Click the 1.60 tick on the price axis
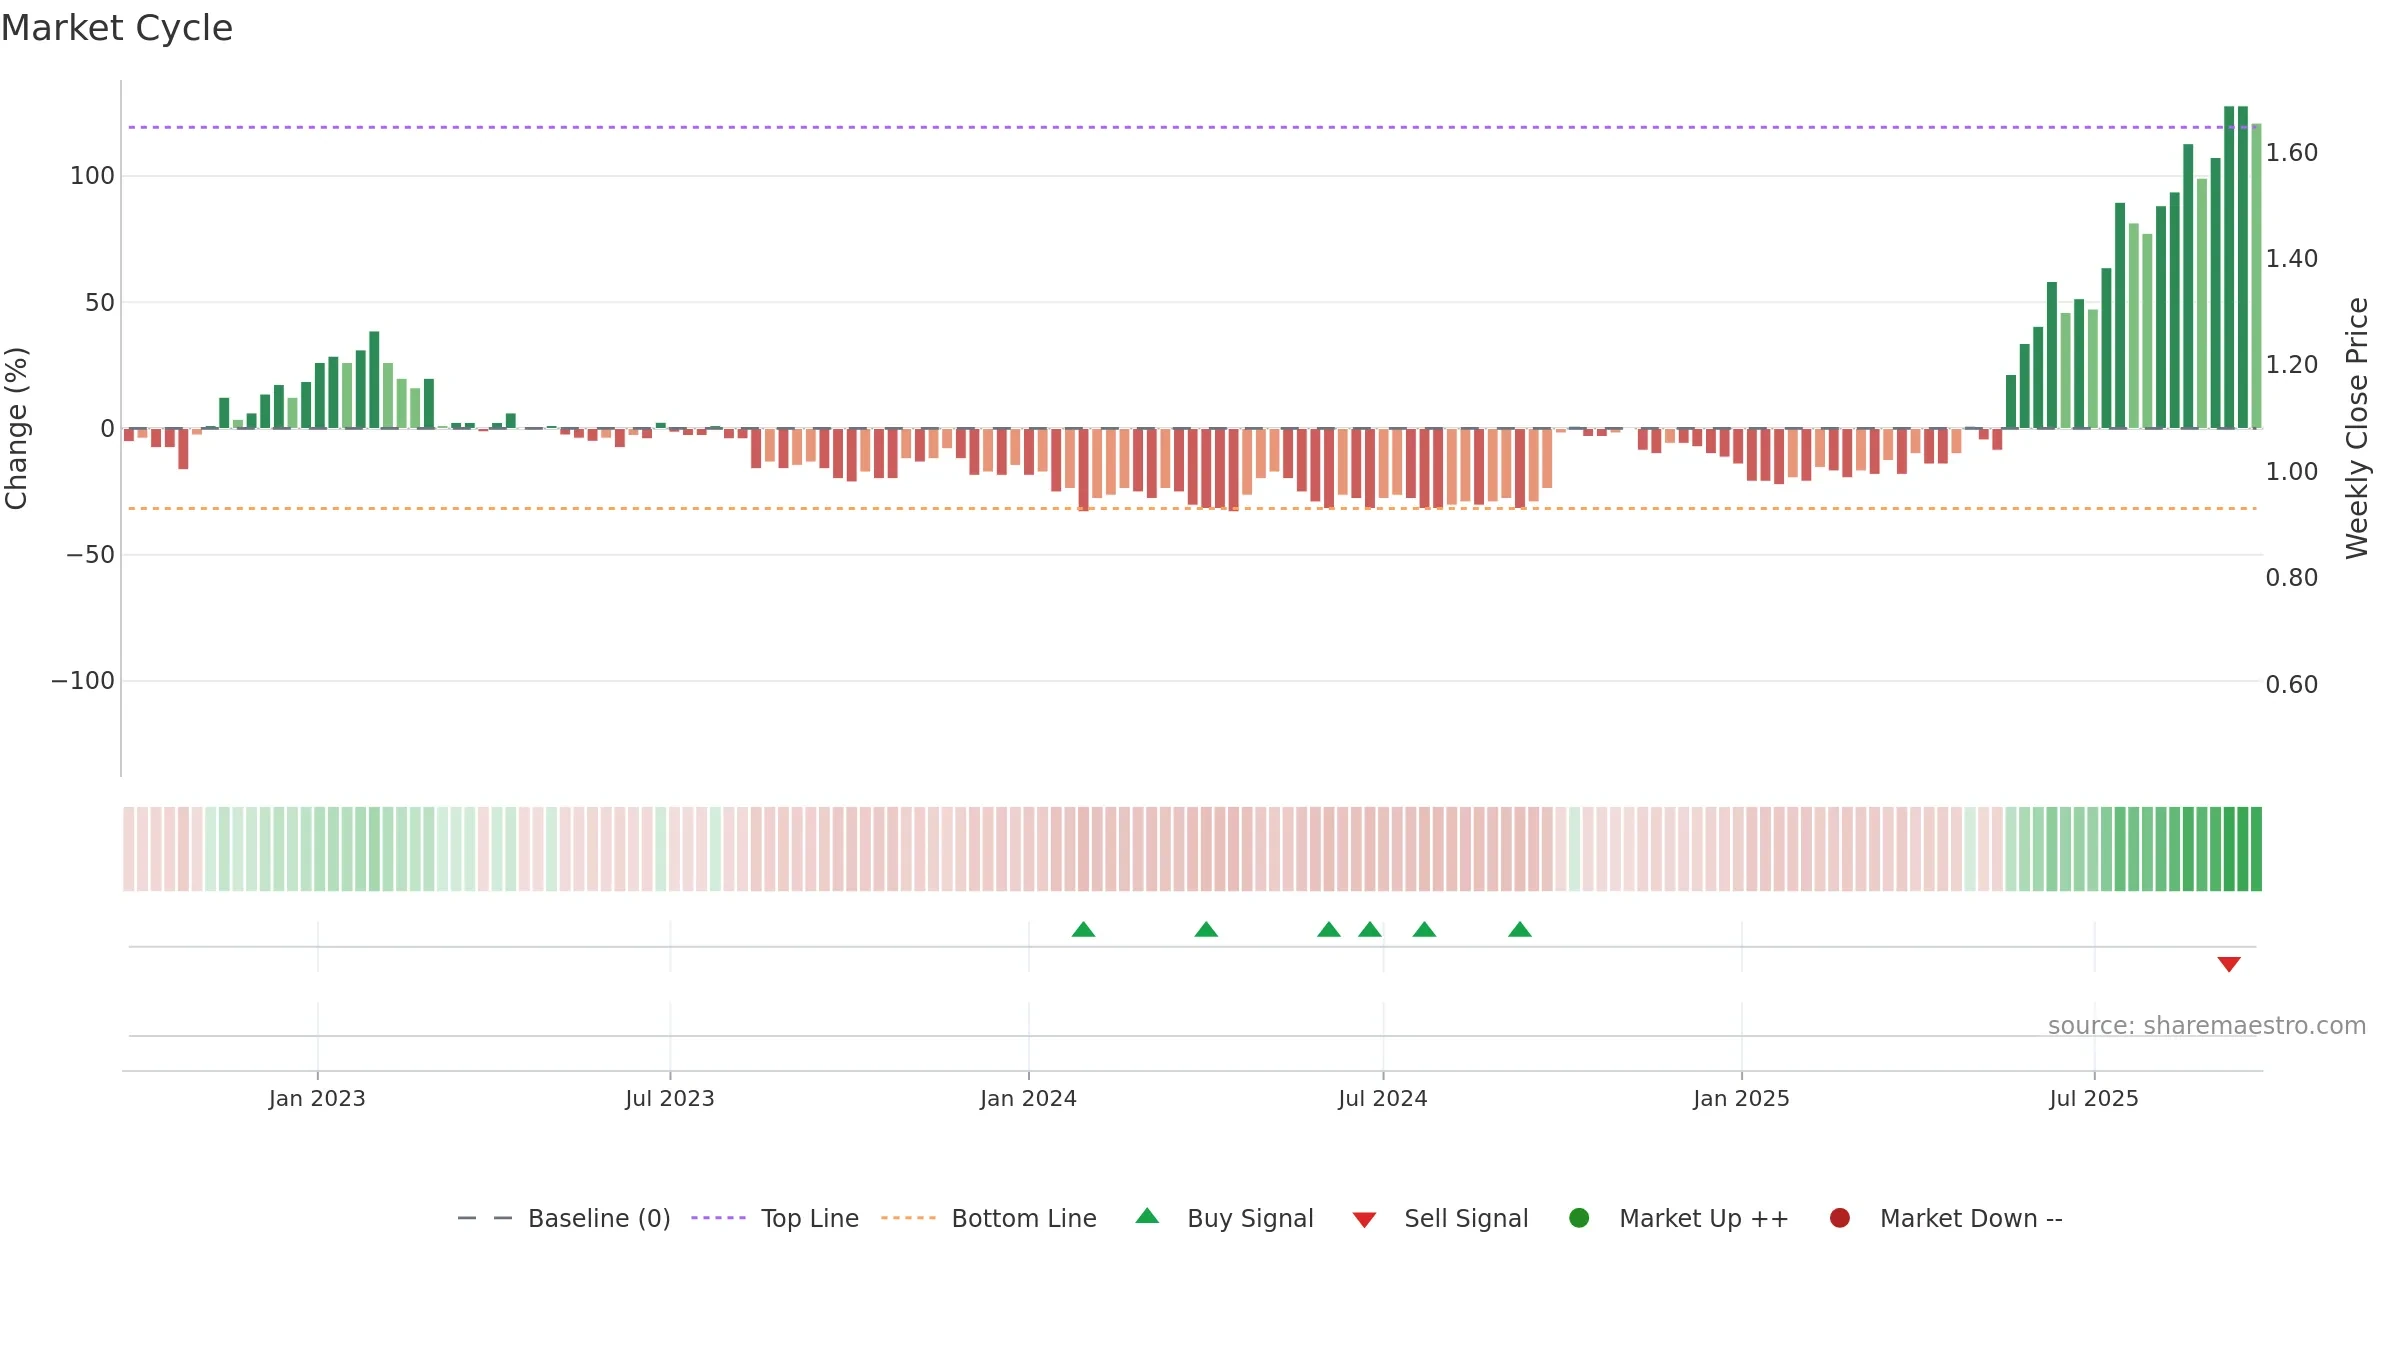The width and height of the screenshot is (2400, 1350). tap(2292, 153)
